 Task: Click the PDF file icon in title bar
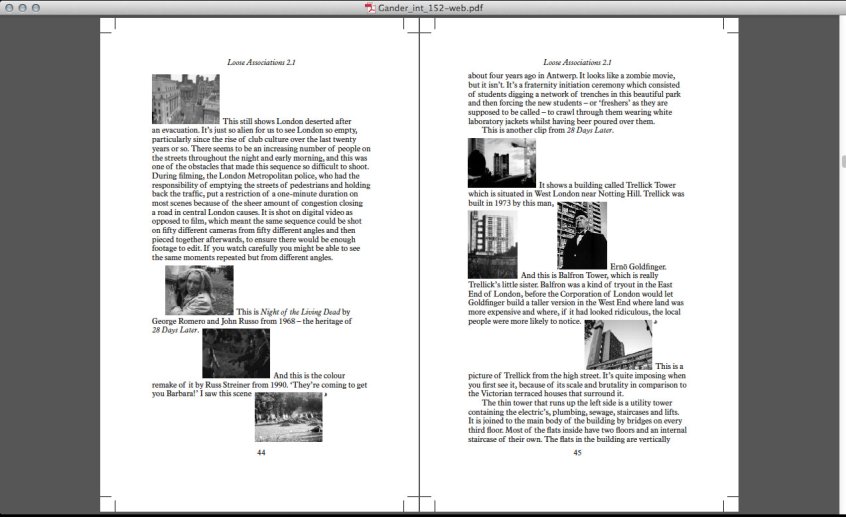(370, 8)
